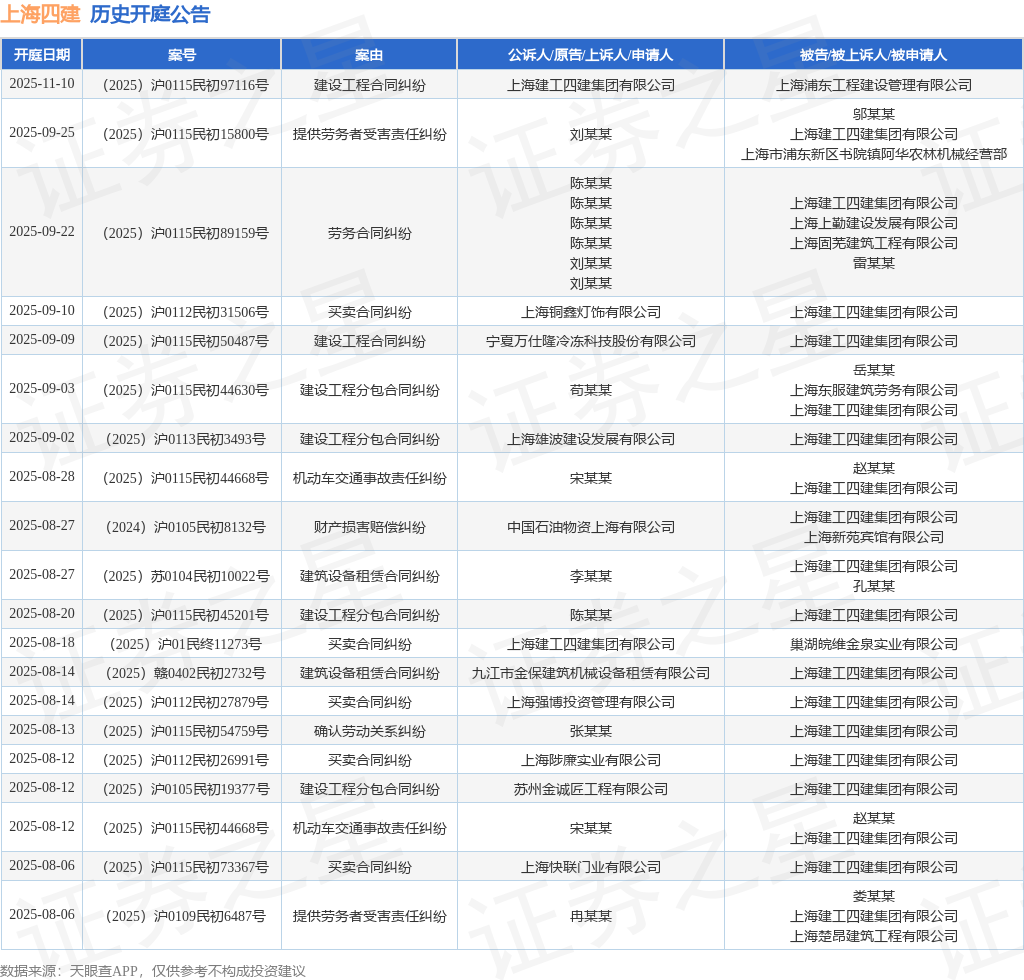This screenshot has height=980, width=1024.
Task: Click plaintiff "上海铜鑫灯饰有限公司"
Action: 591,312
